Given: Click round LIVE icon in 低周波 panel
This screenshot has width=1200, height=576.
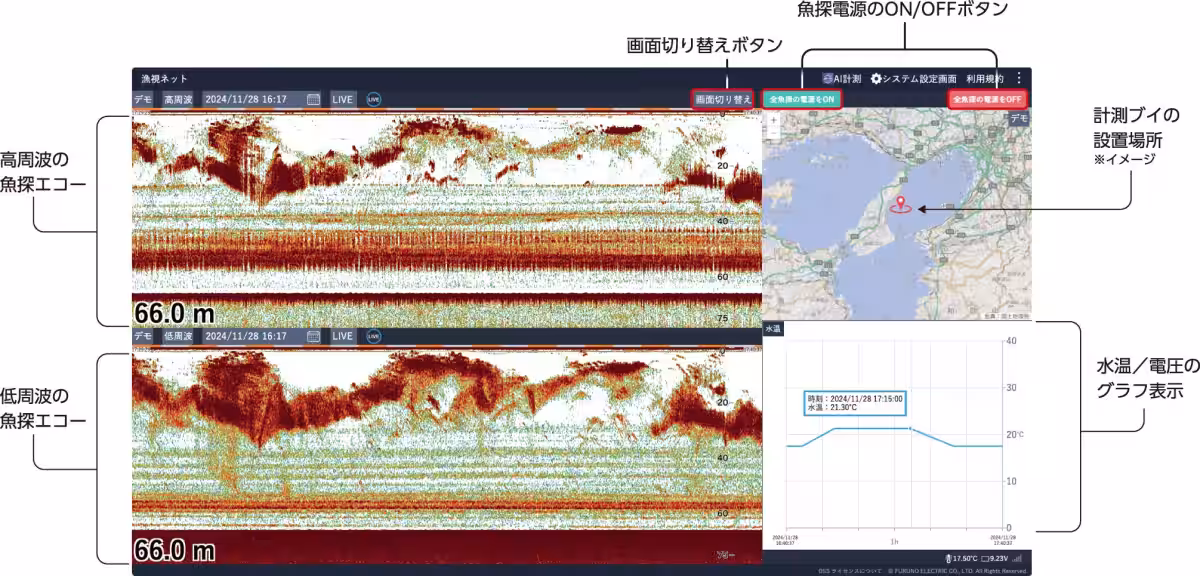Looking at the screenshot, I should coord(374,336).
